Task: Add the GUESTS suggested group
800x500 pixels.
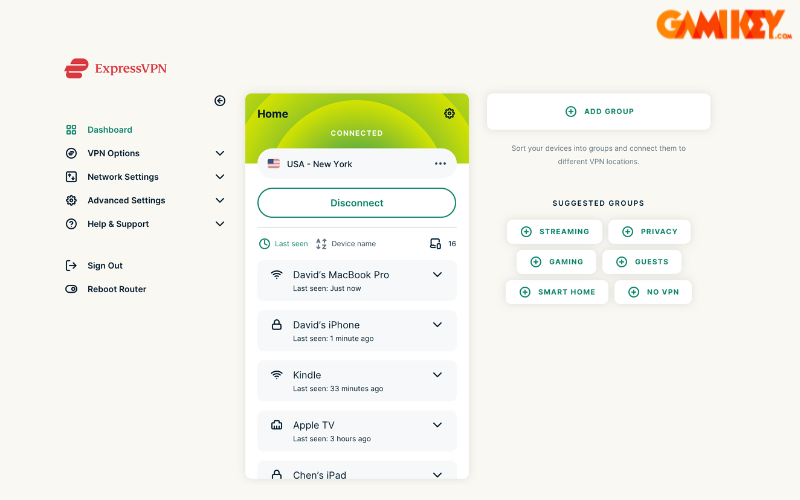Action: click(642, 262)
